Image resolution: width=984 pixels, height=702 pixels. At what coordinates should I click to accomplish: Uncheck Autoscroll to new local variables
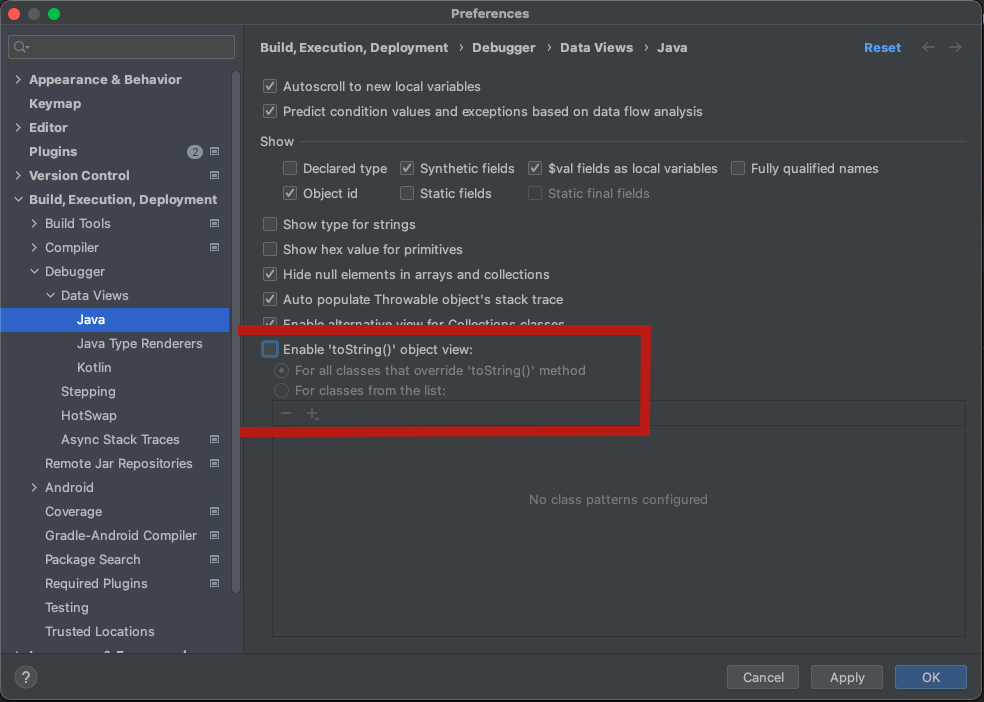click(270, 87)
